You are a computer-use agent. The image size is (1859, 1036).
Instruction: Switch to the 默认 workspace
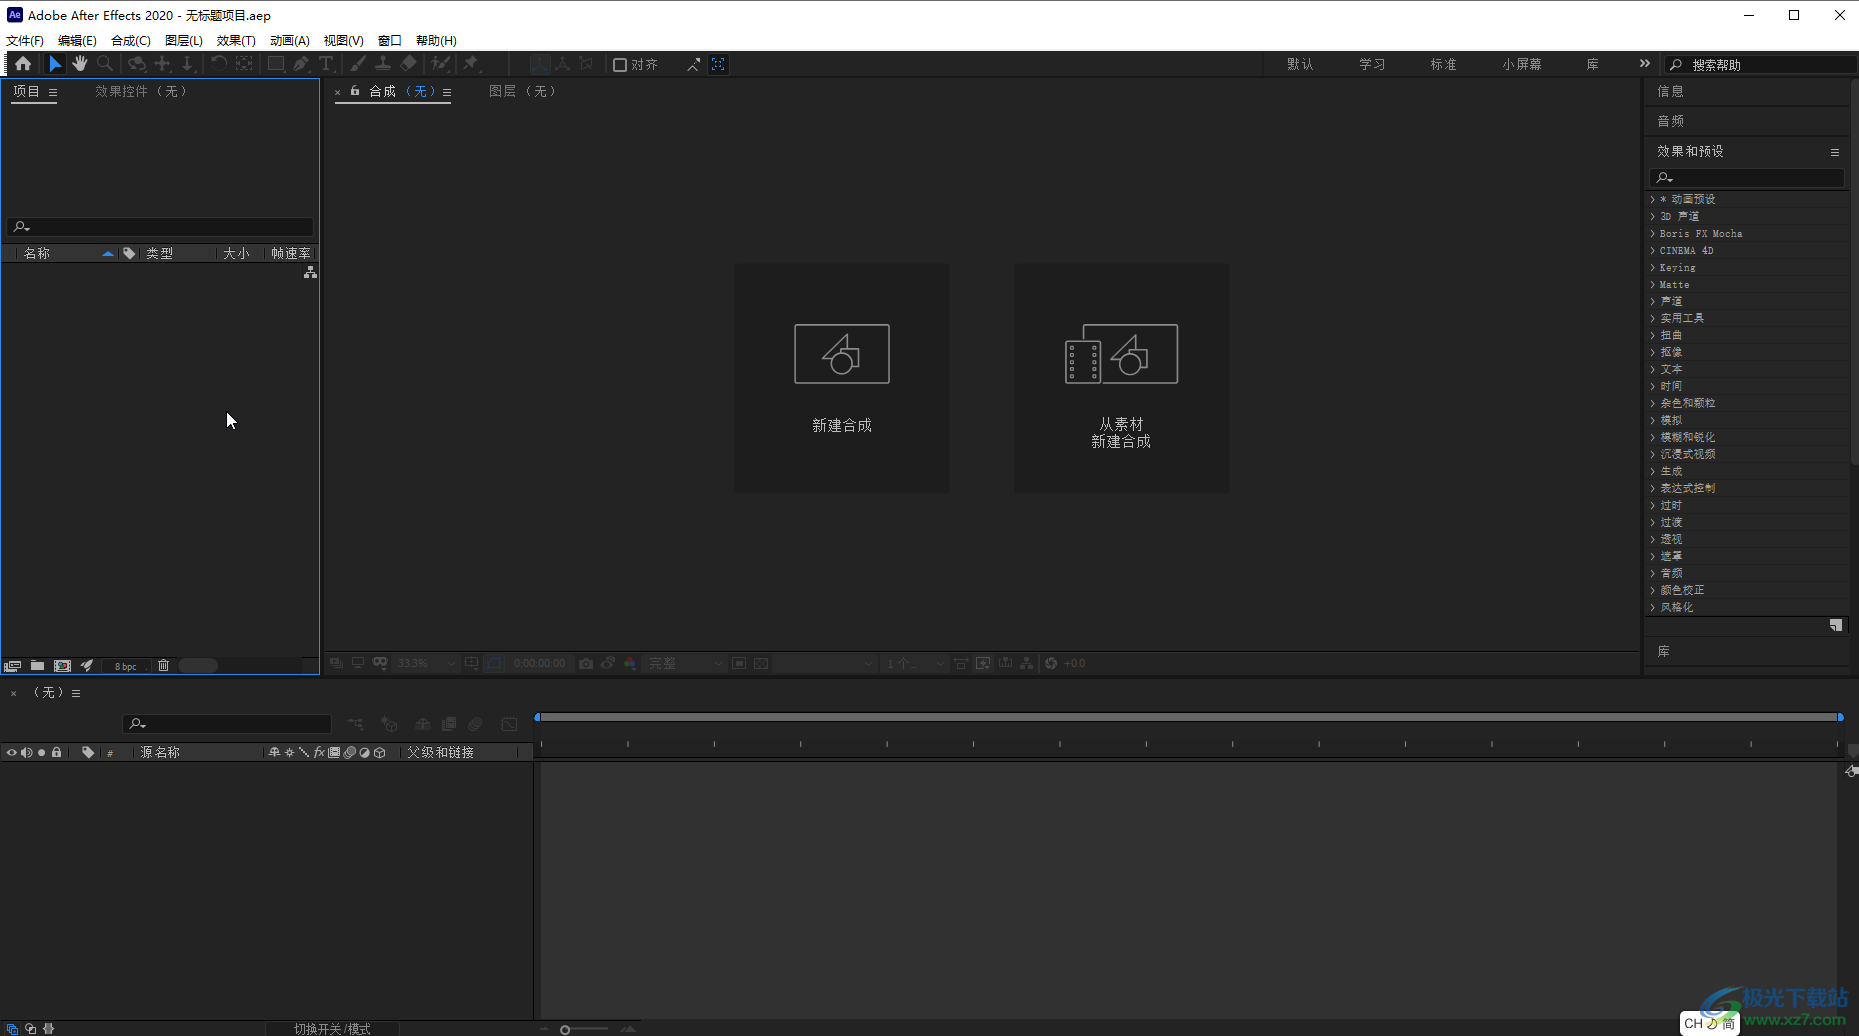pos(1301,64)
